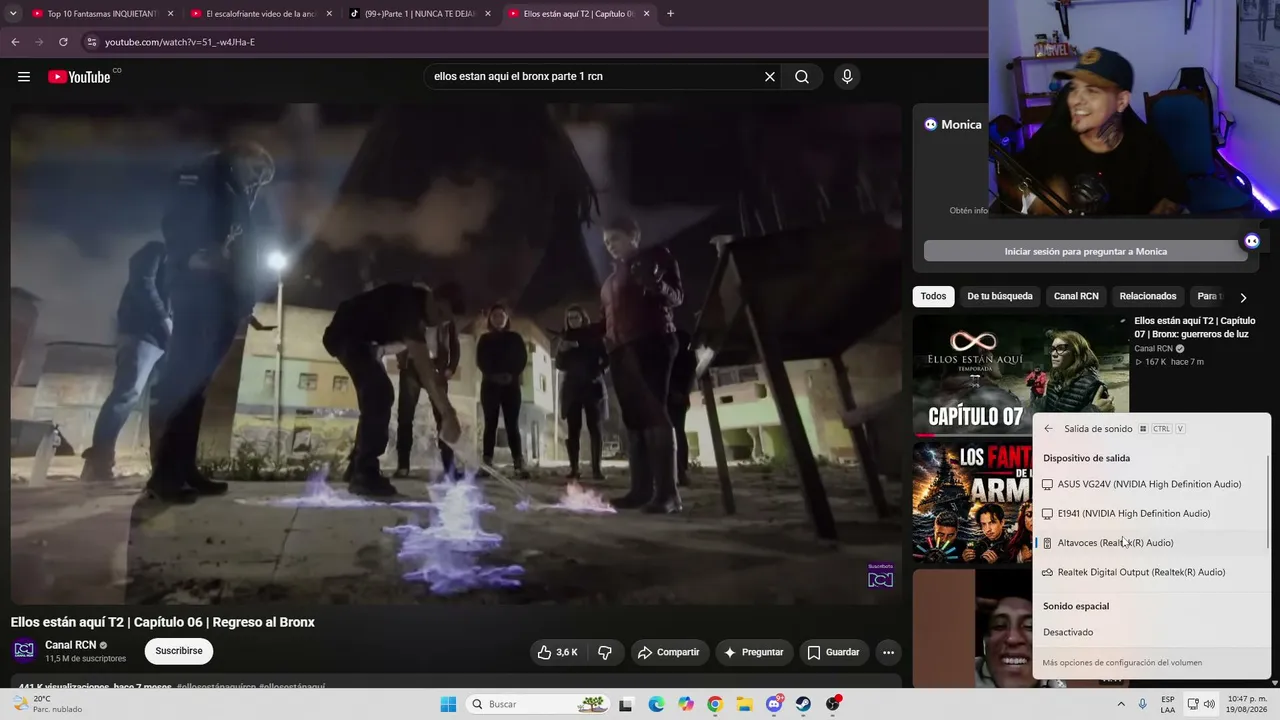Switch to El escalofriante video tab

[x=261, y=14]
